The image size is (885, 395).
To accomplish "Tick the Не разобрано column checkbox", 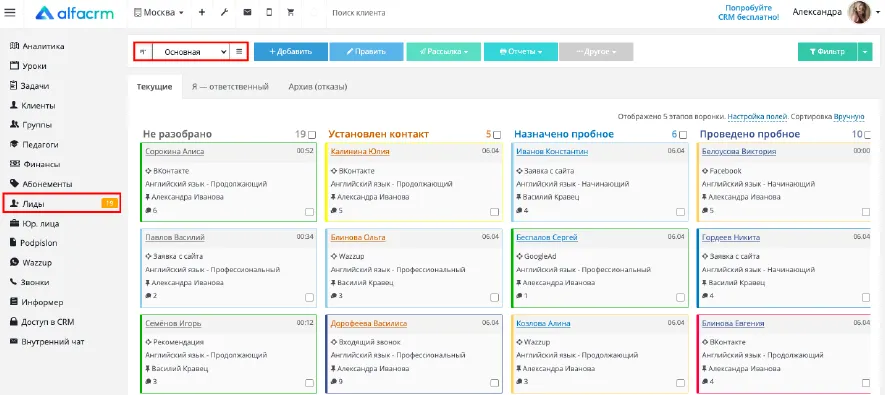I will [312, 135].
